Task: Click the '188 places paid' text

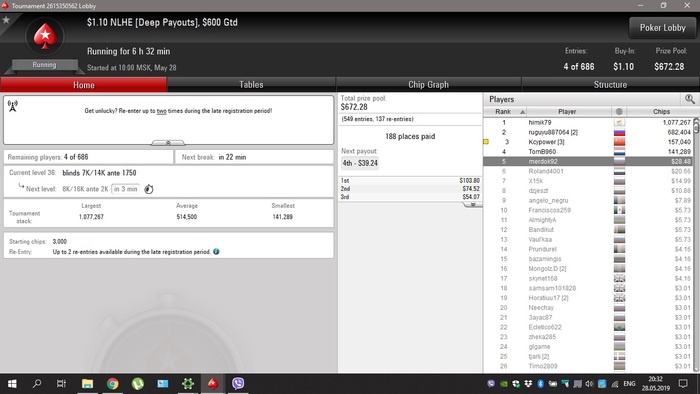Action: [410, 137]
